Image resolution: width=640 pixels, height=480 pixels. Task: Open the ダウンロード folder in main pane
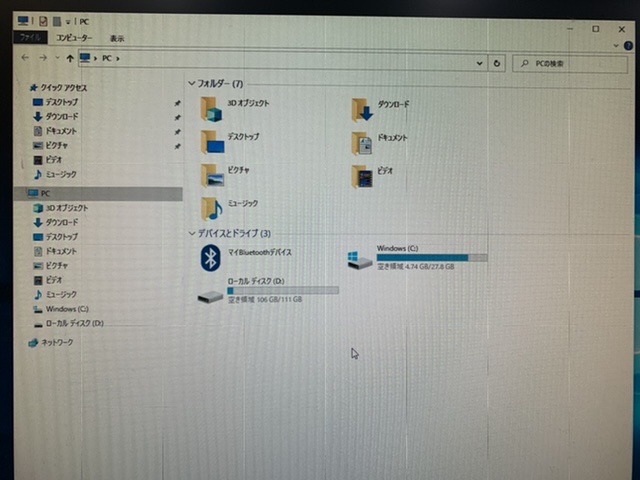coord(362,108)
